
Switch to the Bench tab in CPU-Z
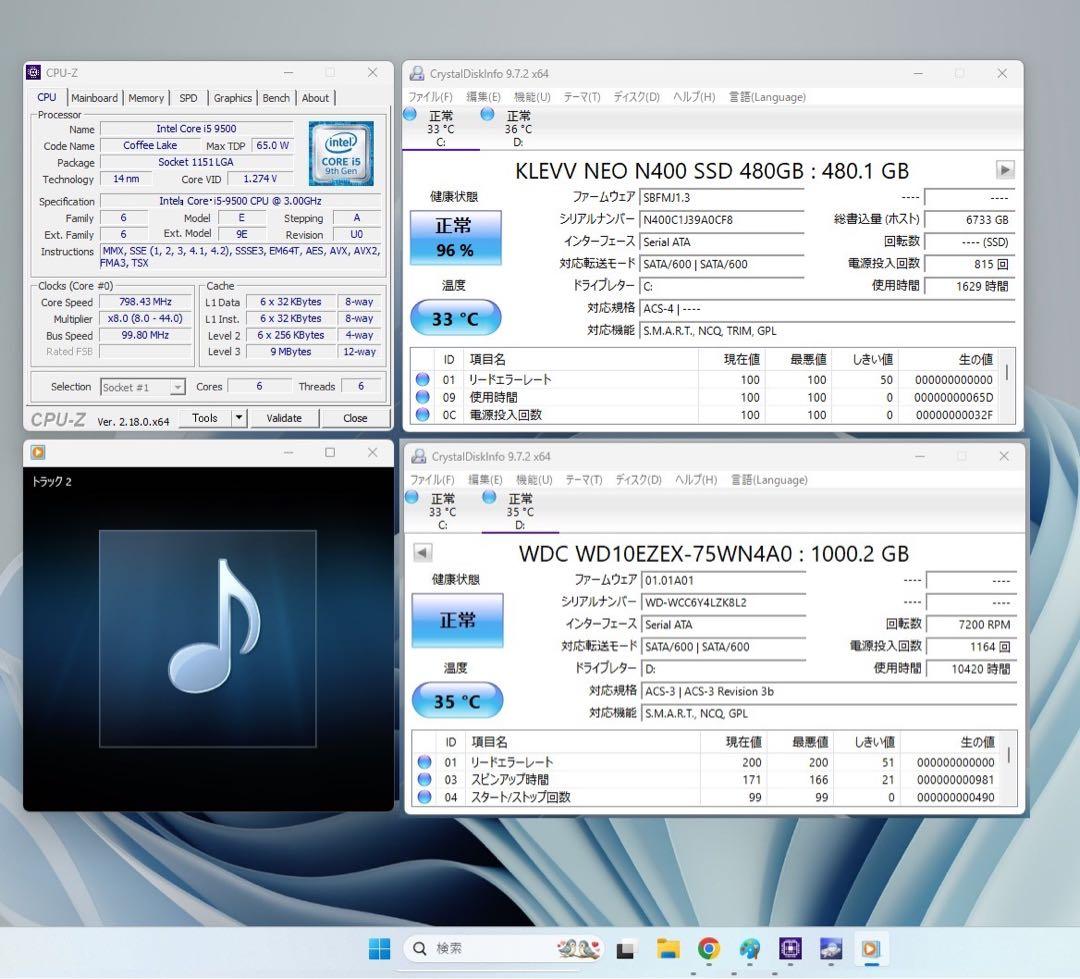(x=276, y=98)
